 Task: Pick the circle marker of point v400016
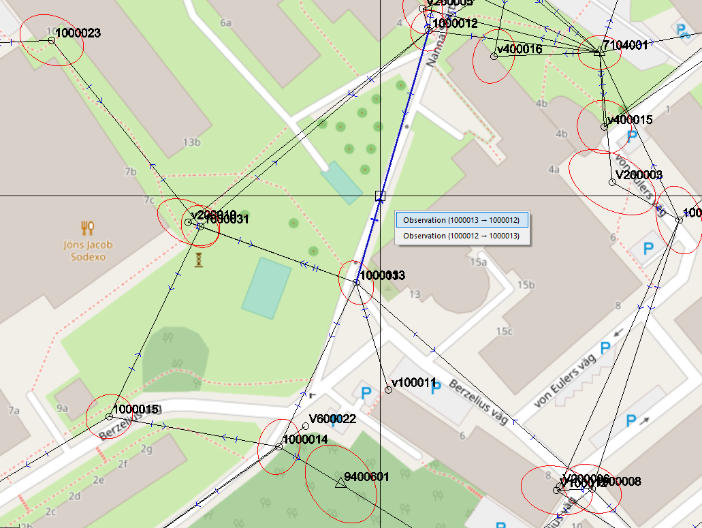pyautogui.click(x=494, y=56)
